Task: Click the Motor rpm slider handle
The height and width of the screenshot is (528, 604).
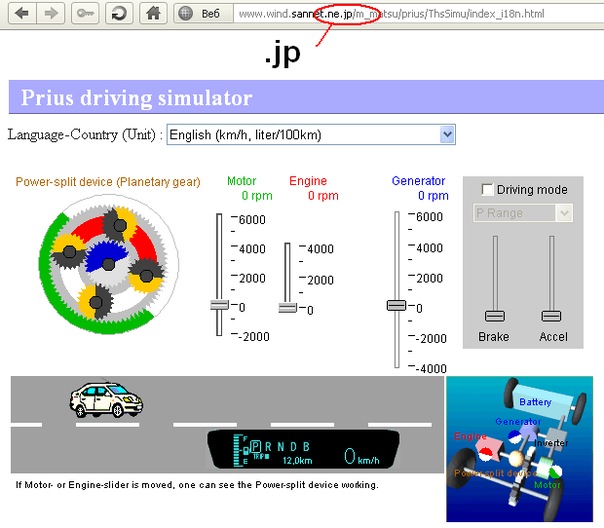Action: [220, 305]
